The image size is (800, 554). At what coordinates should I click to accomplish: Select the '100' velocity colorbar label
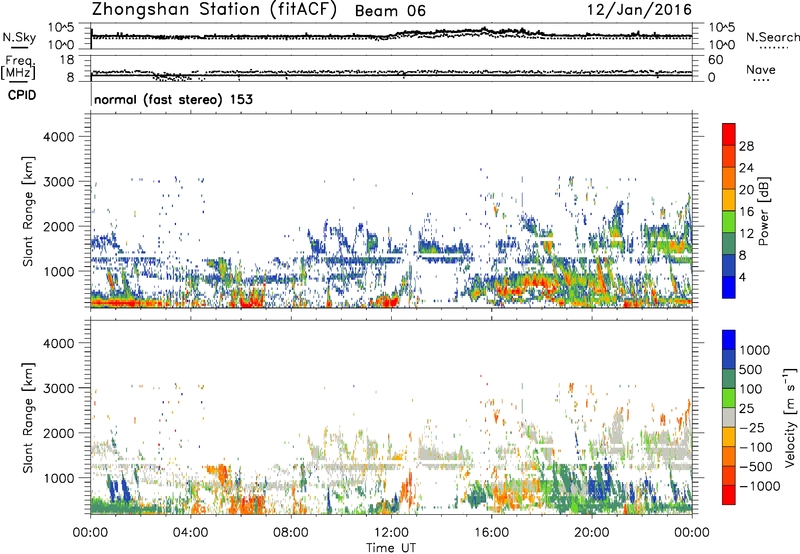point(750,389)
